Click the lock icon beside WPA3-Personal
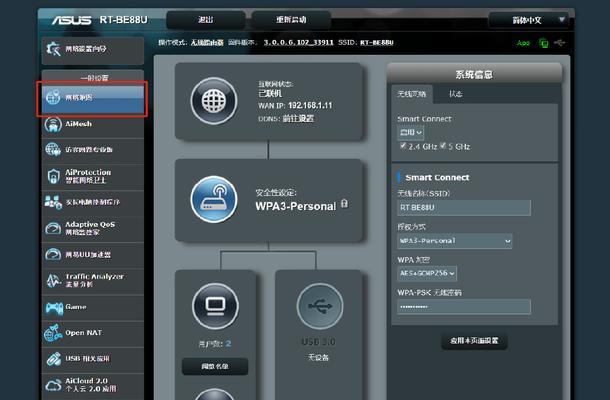Image resolution: width=610 pixels, height=400 pixels. tap(344, 204)
